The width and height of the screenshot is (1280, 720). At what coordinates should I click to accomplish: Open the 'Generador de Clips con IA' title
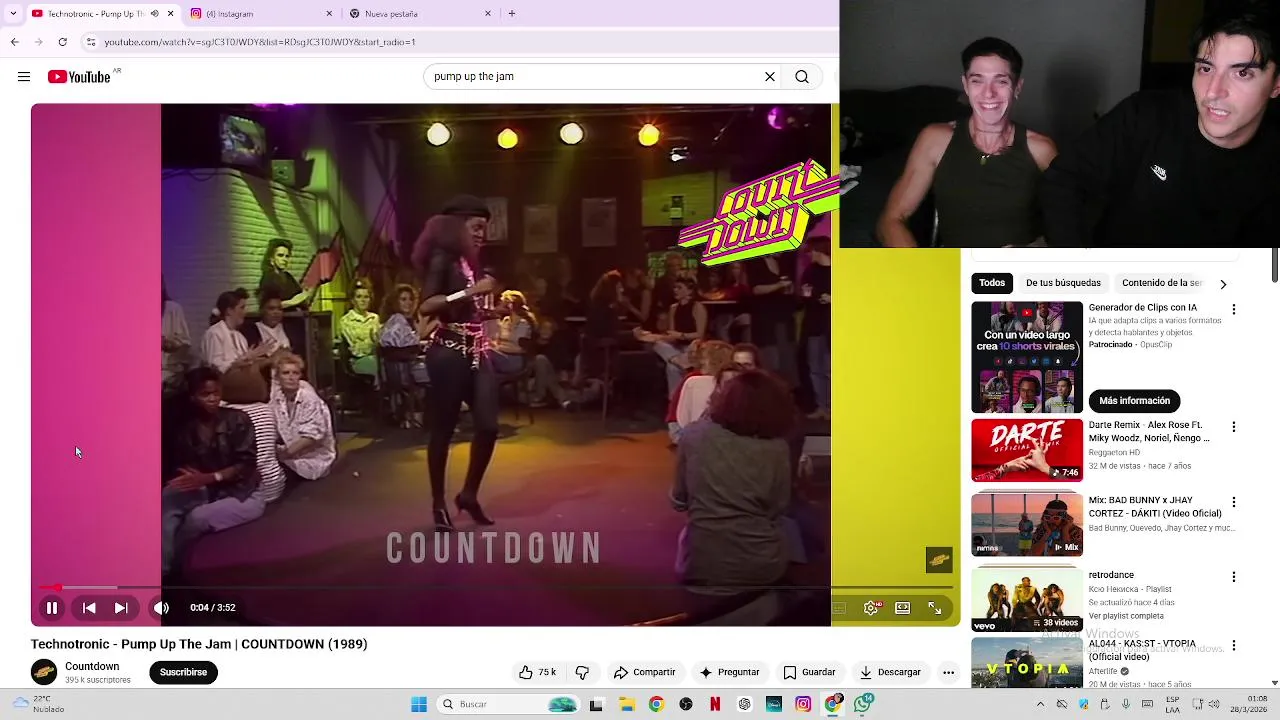click(x=1142, y=308)
